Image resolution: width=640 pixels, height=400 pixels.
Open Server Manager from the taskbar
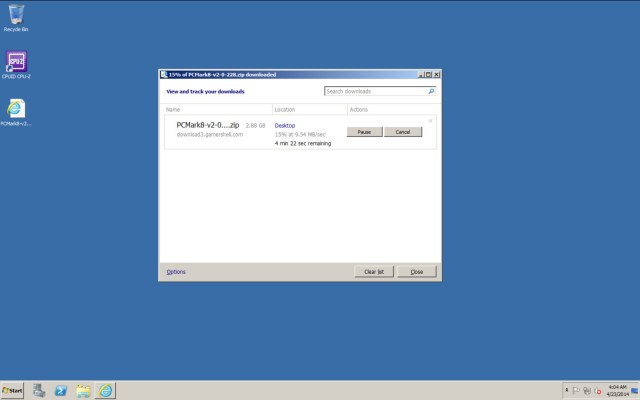pyautogui.click(x=39, y=391)
